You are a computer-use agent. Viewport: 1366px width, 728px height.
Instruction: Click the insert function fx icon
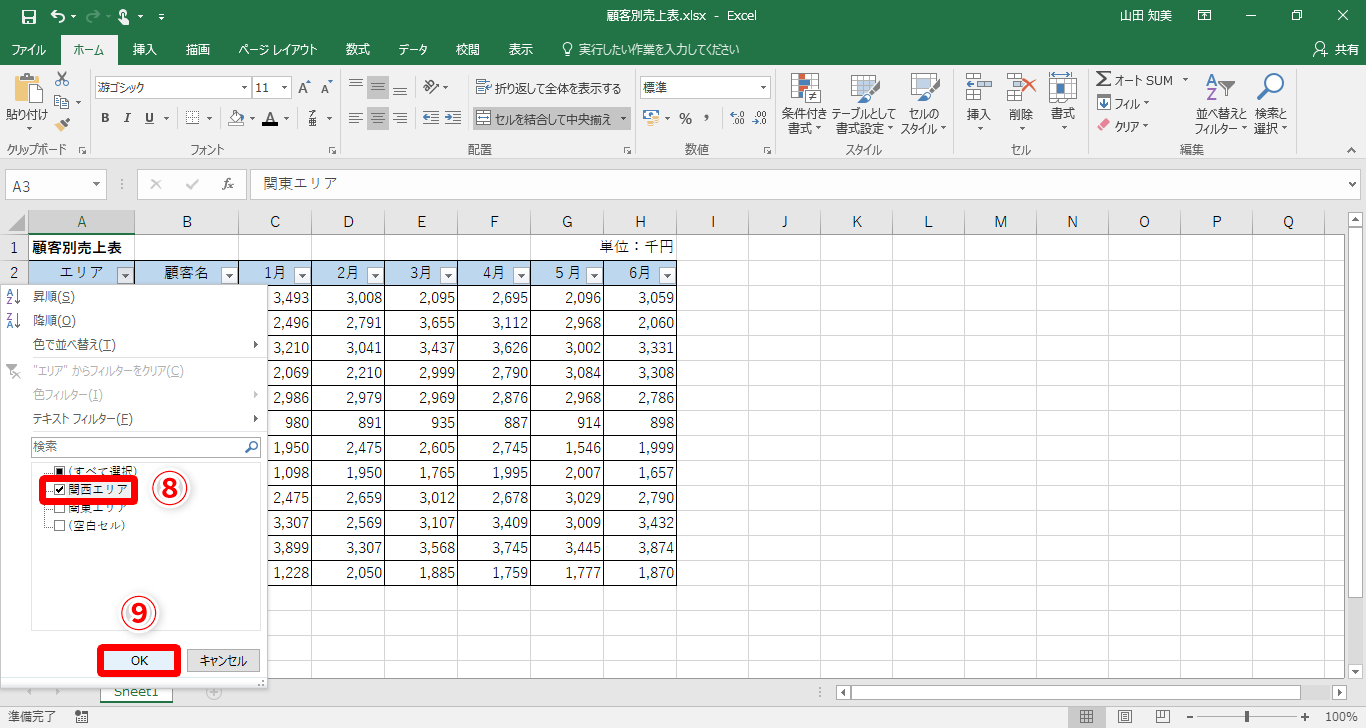(228, 184)
